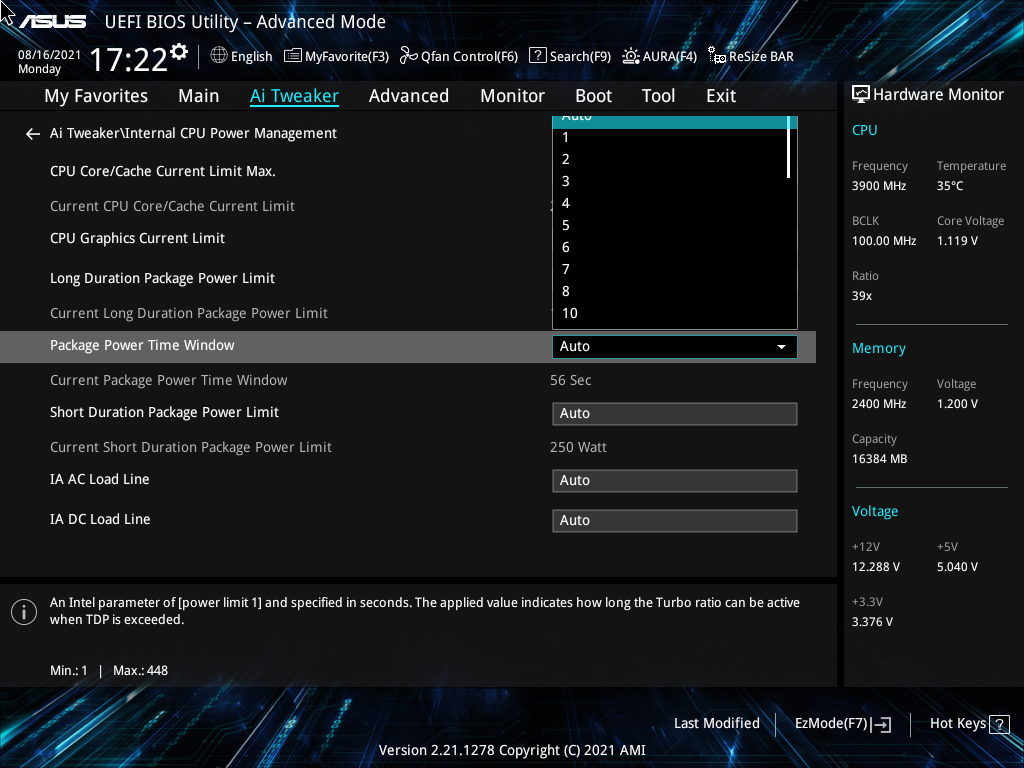Click the IA AC Load Line field
1024x768 pixels.
[675, 481]
